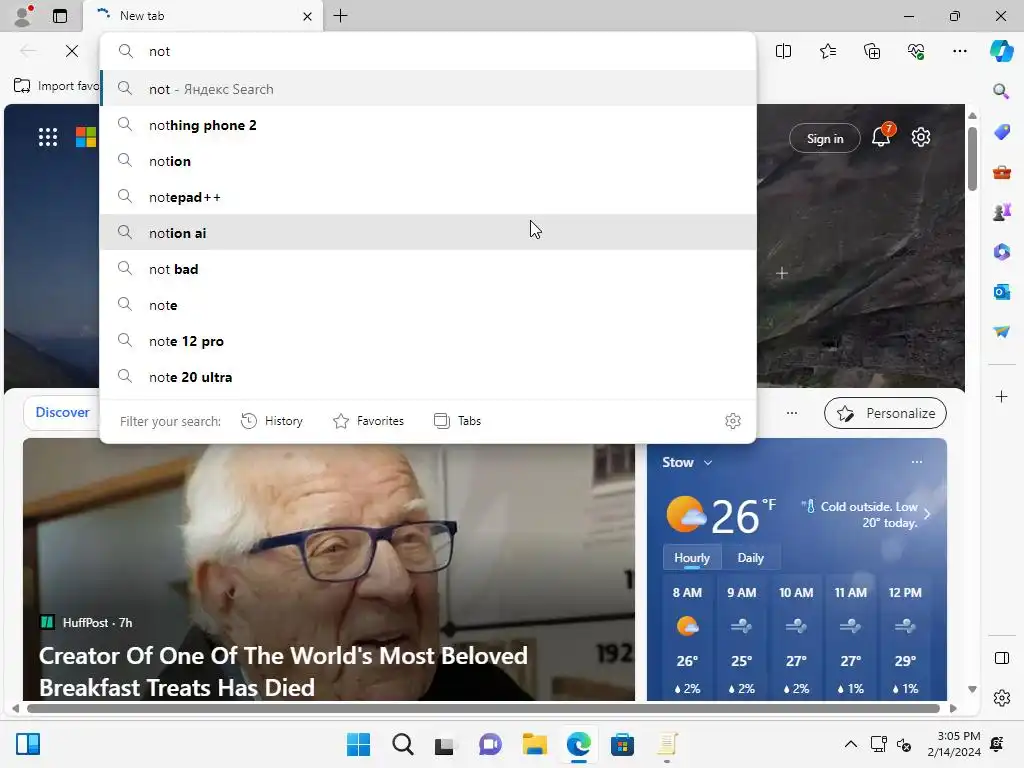Open sidebar settings gear at bottom

pos(1001,698)
